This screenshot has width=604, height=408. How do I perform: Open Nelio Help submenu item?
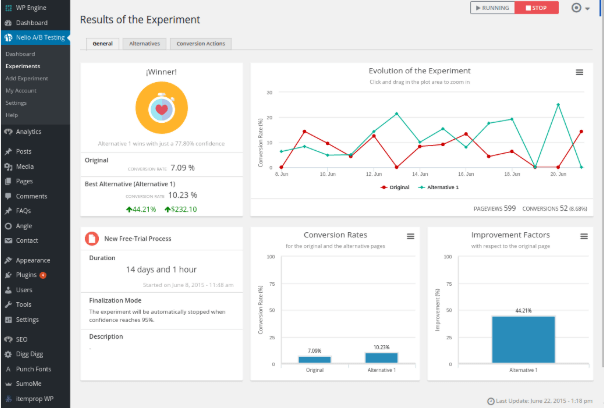[x=12, y=115]
